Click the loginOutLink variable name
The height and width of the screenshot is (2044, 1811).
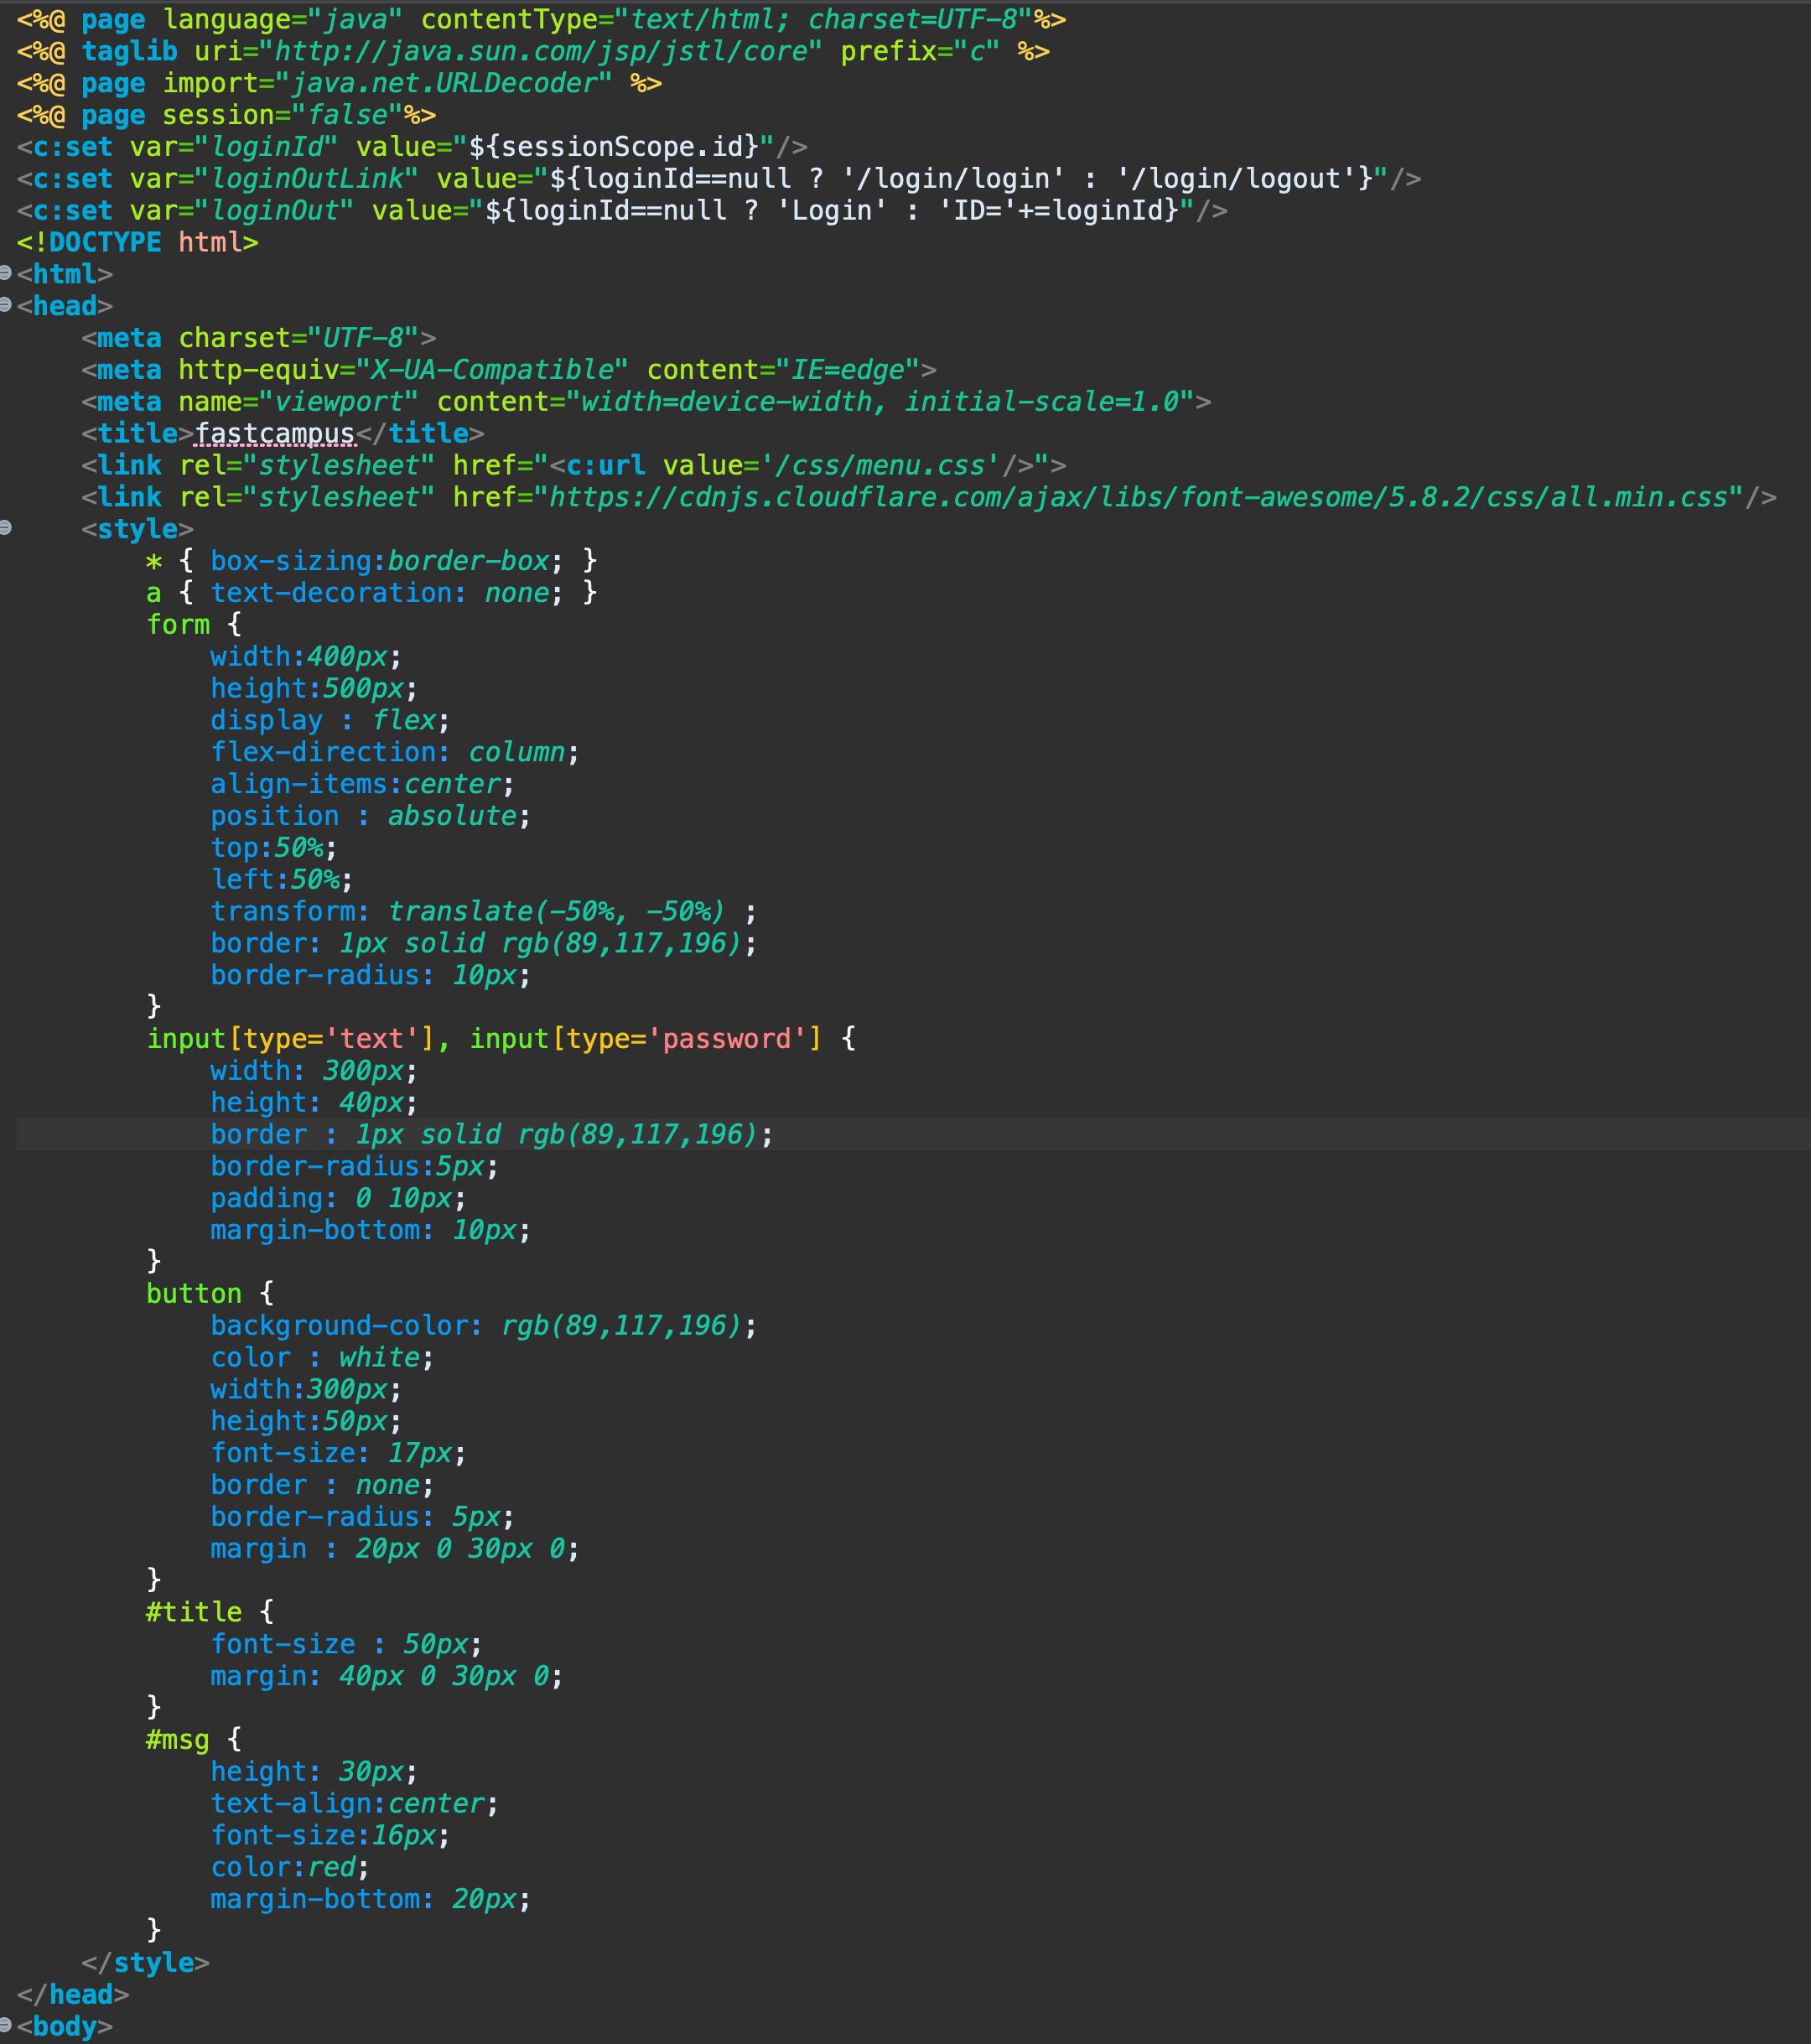(306, 178)
